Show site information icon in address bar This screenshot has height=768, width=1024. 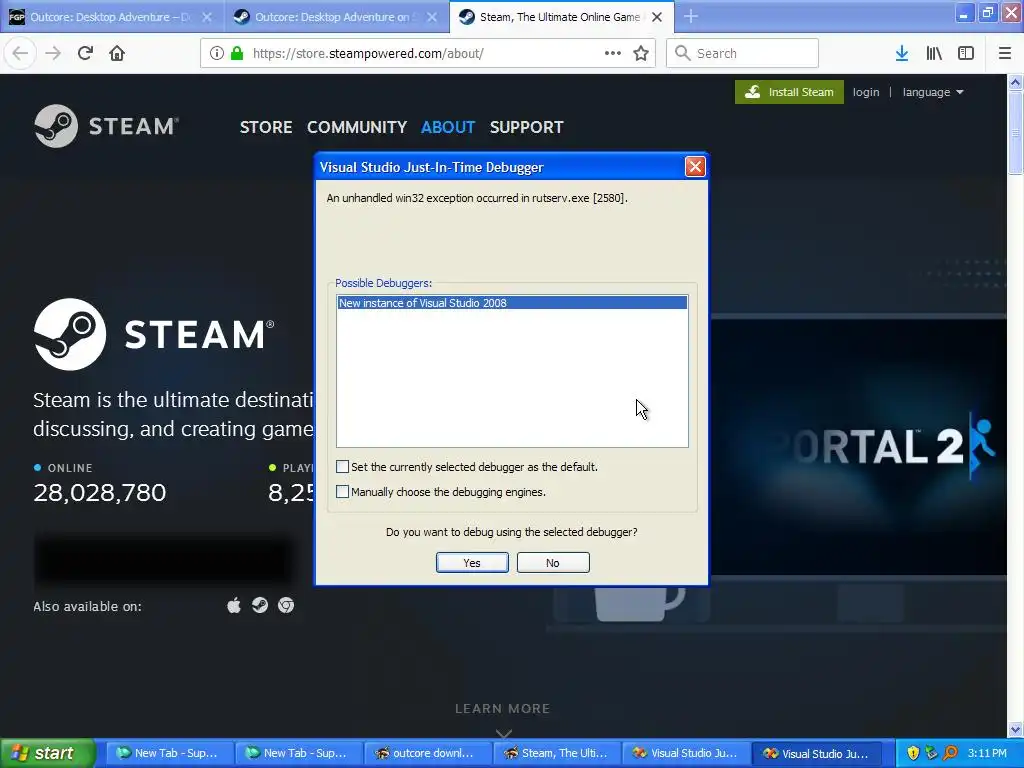[x=217, y=54]
